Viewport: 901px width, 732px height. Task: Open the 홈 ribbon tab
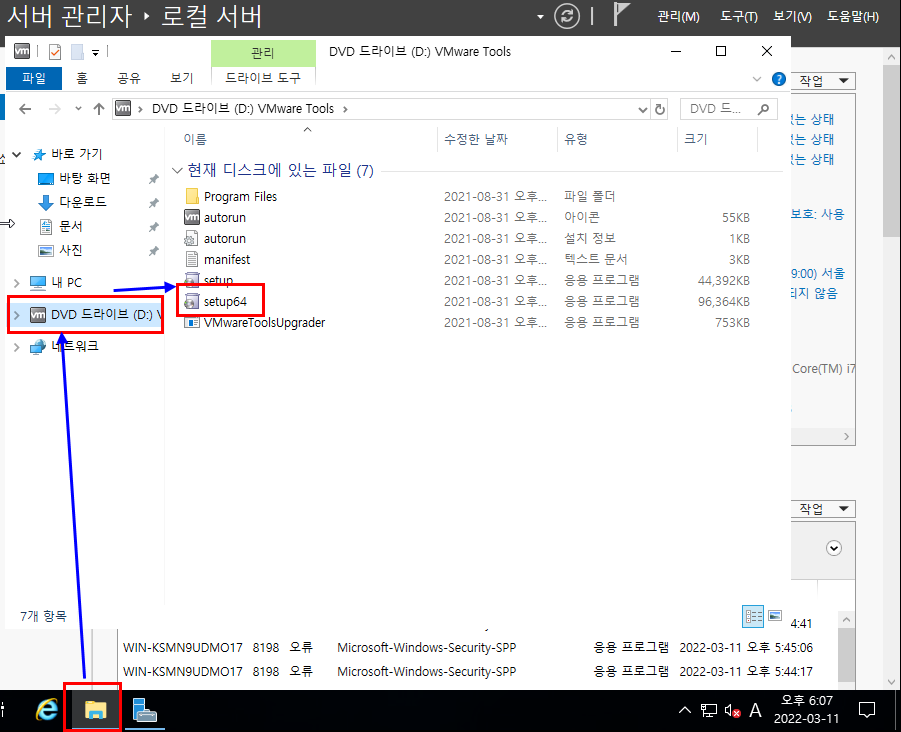[x=82, y=78]
